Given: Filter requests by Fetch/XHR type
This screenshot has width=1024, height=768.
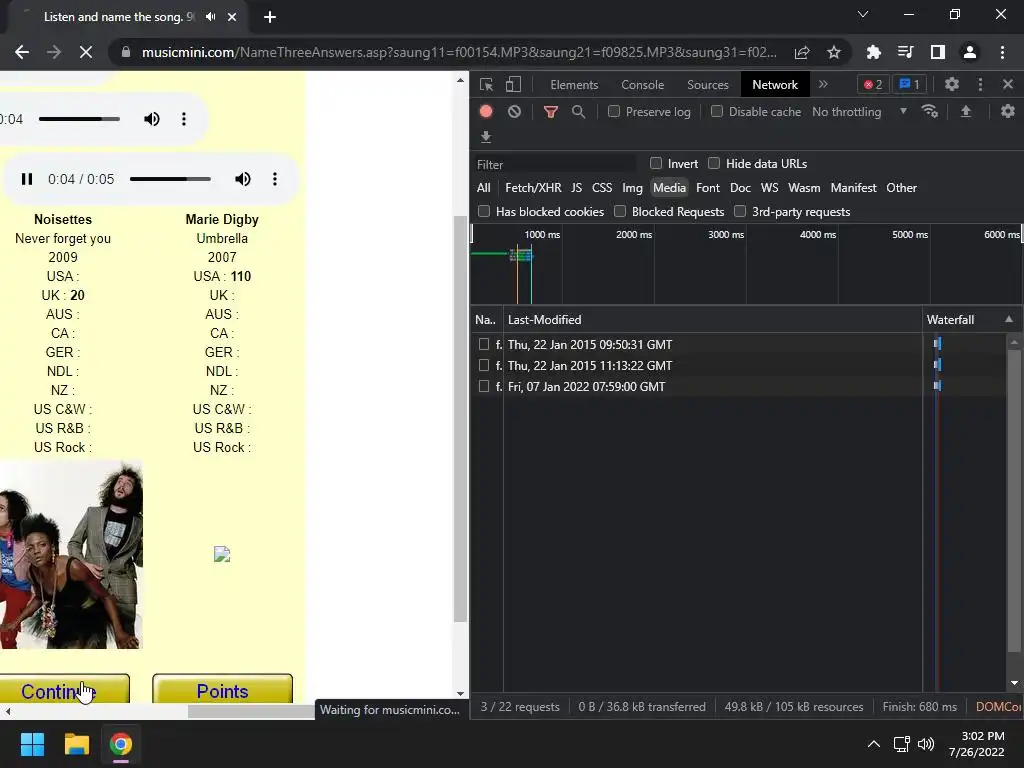Looking at the screenshot, I should point(533,187).
